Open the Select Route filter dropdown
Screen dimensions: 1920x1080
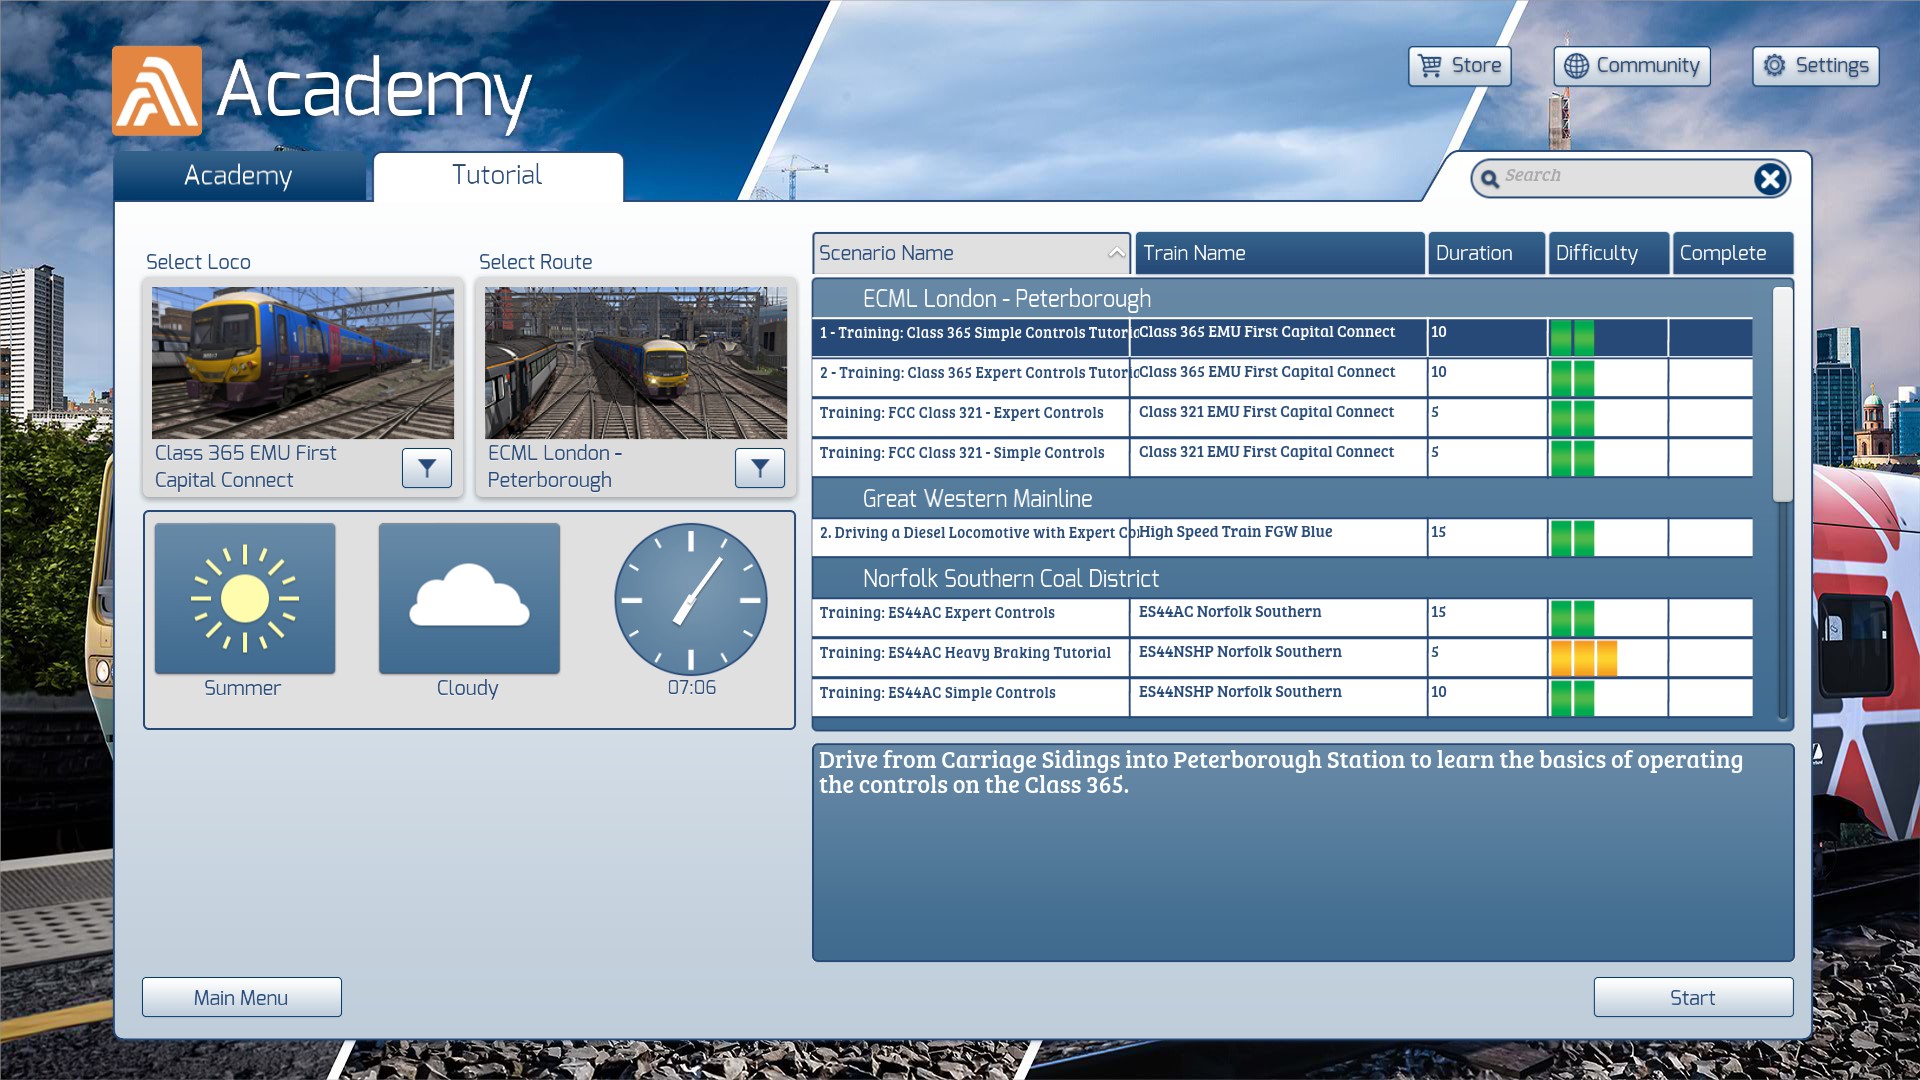click(760, 467)
